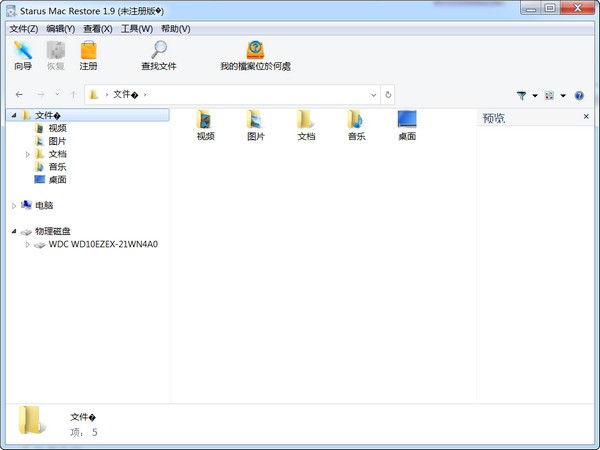Open 查找文件 search with magnifier icon
The height and width of the screenshot is (450, 600).
(x=159, y=56)
